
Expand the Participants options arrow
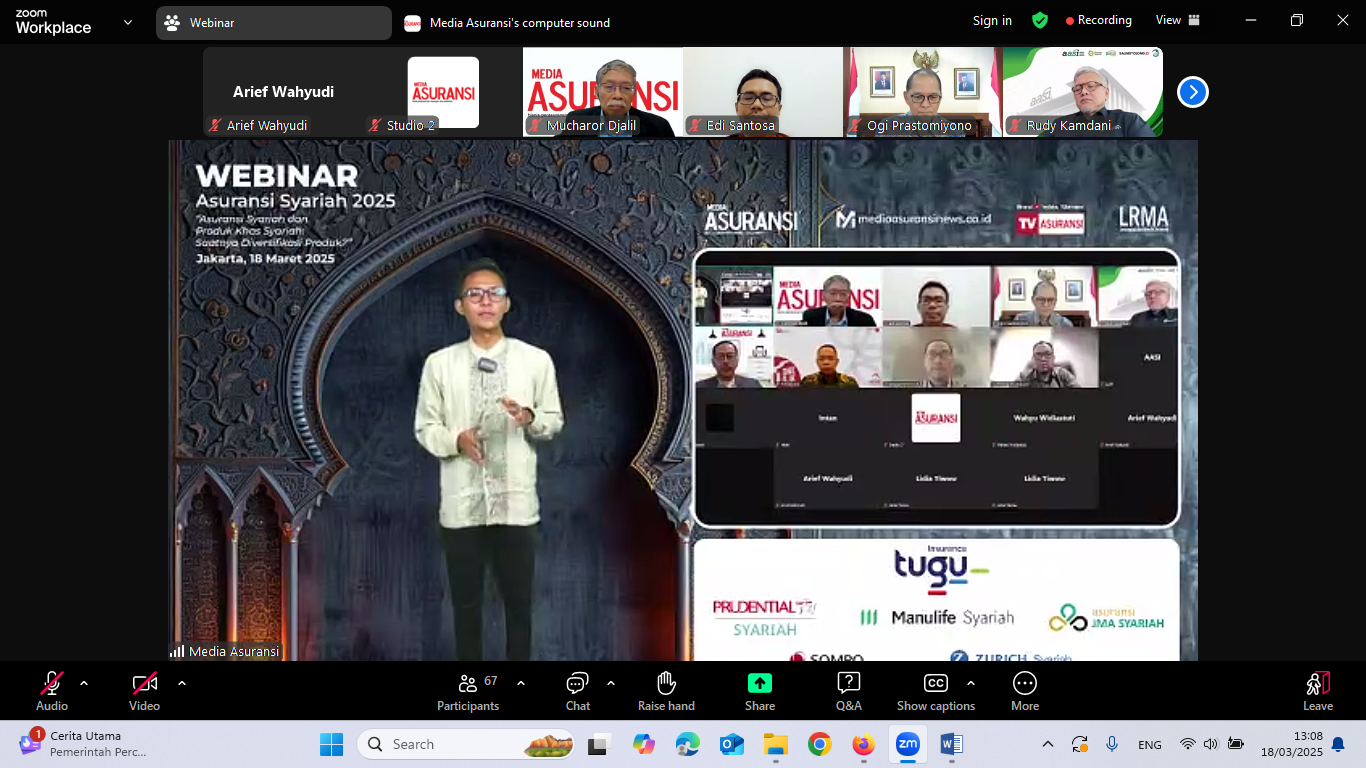point(521,683)
